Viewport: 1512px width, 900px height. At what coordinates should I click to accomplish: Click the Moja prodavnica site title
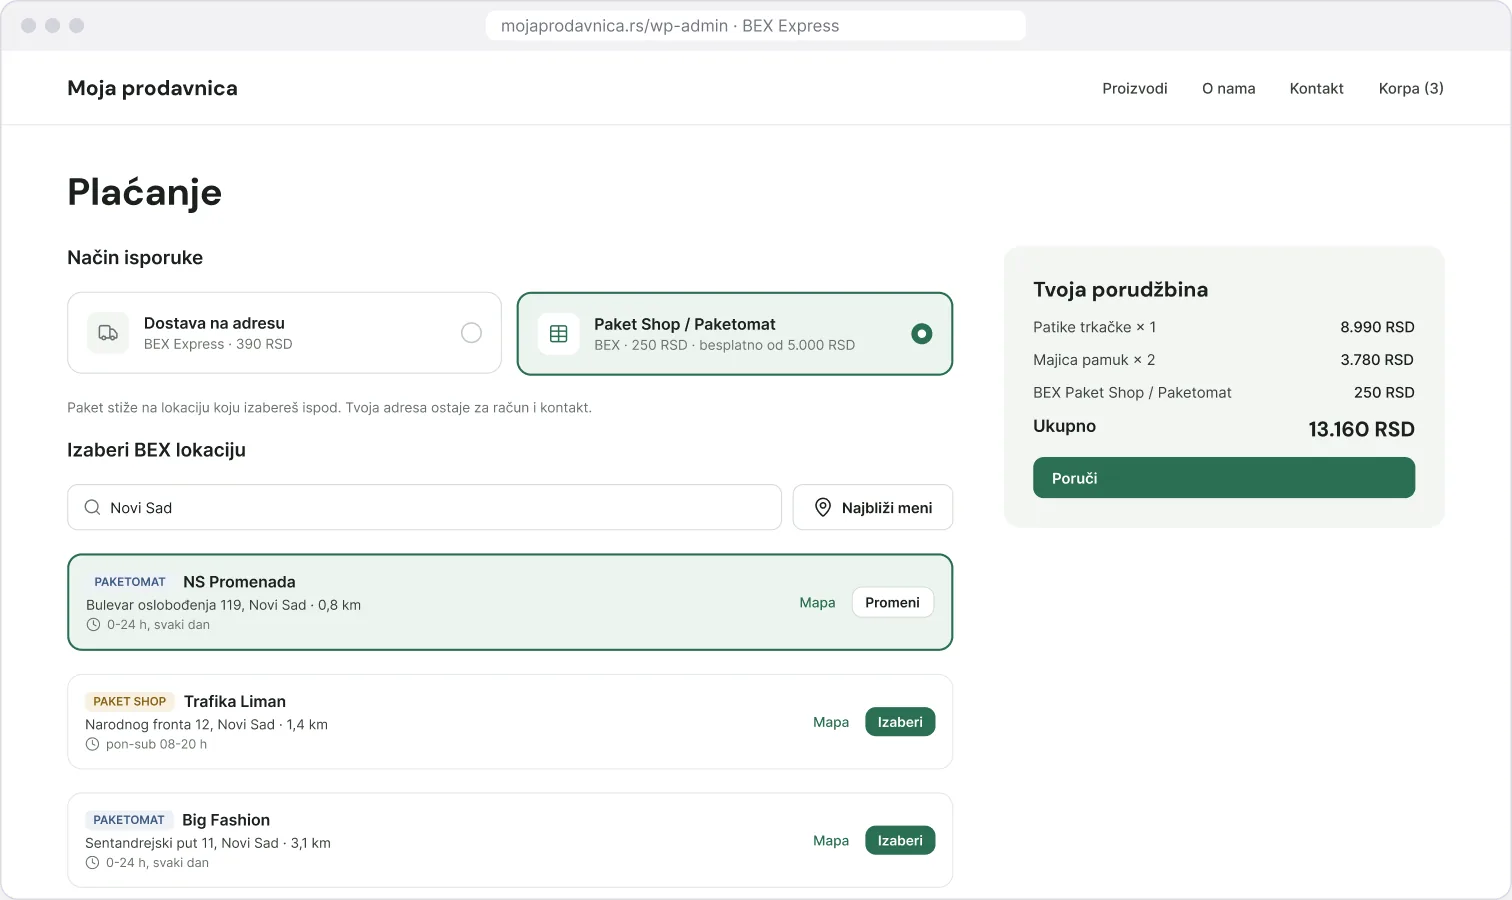click(x=152, y=88)
